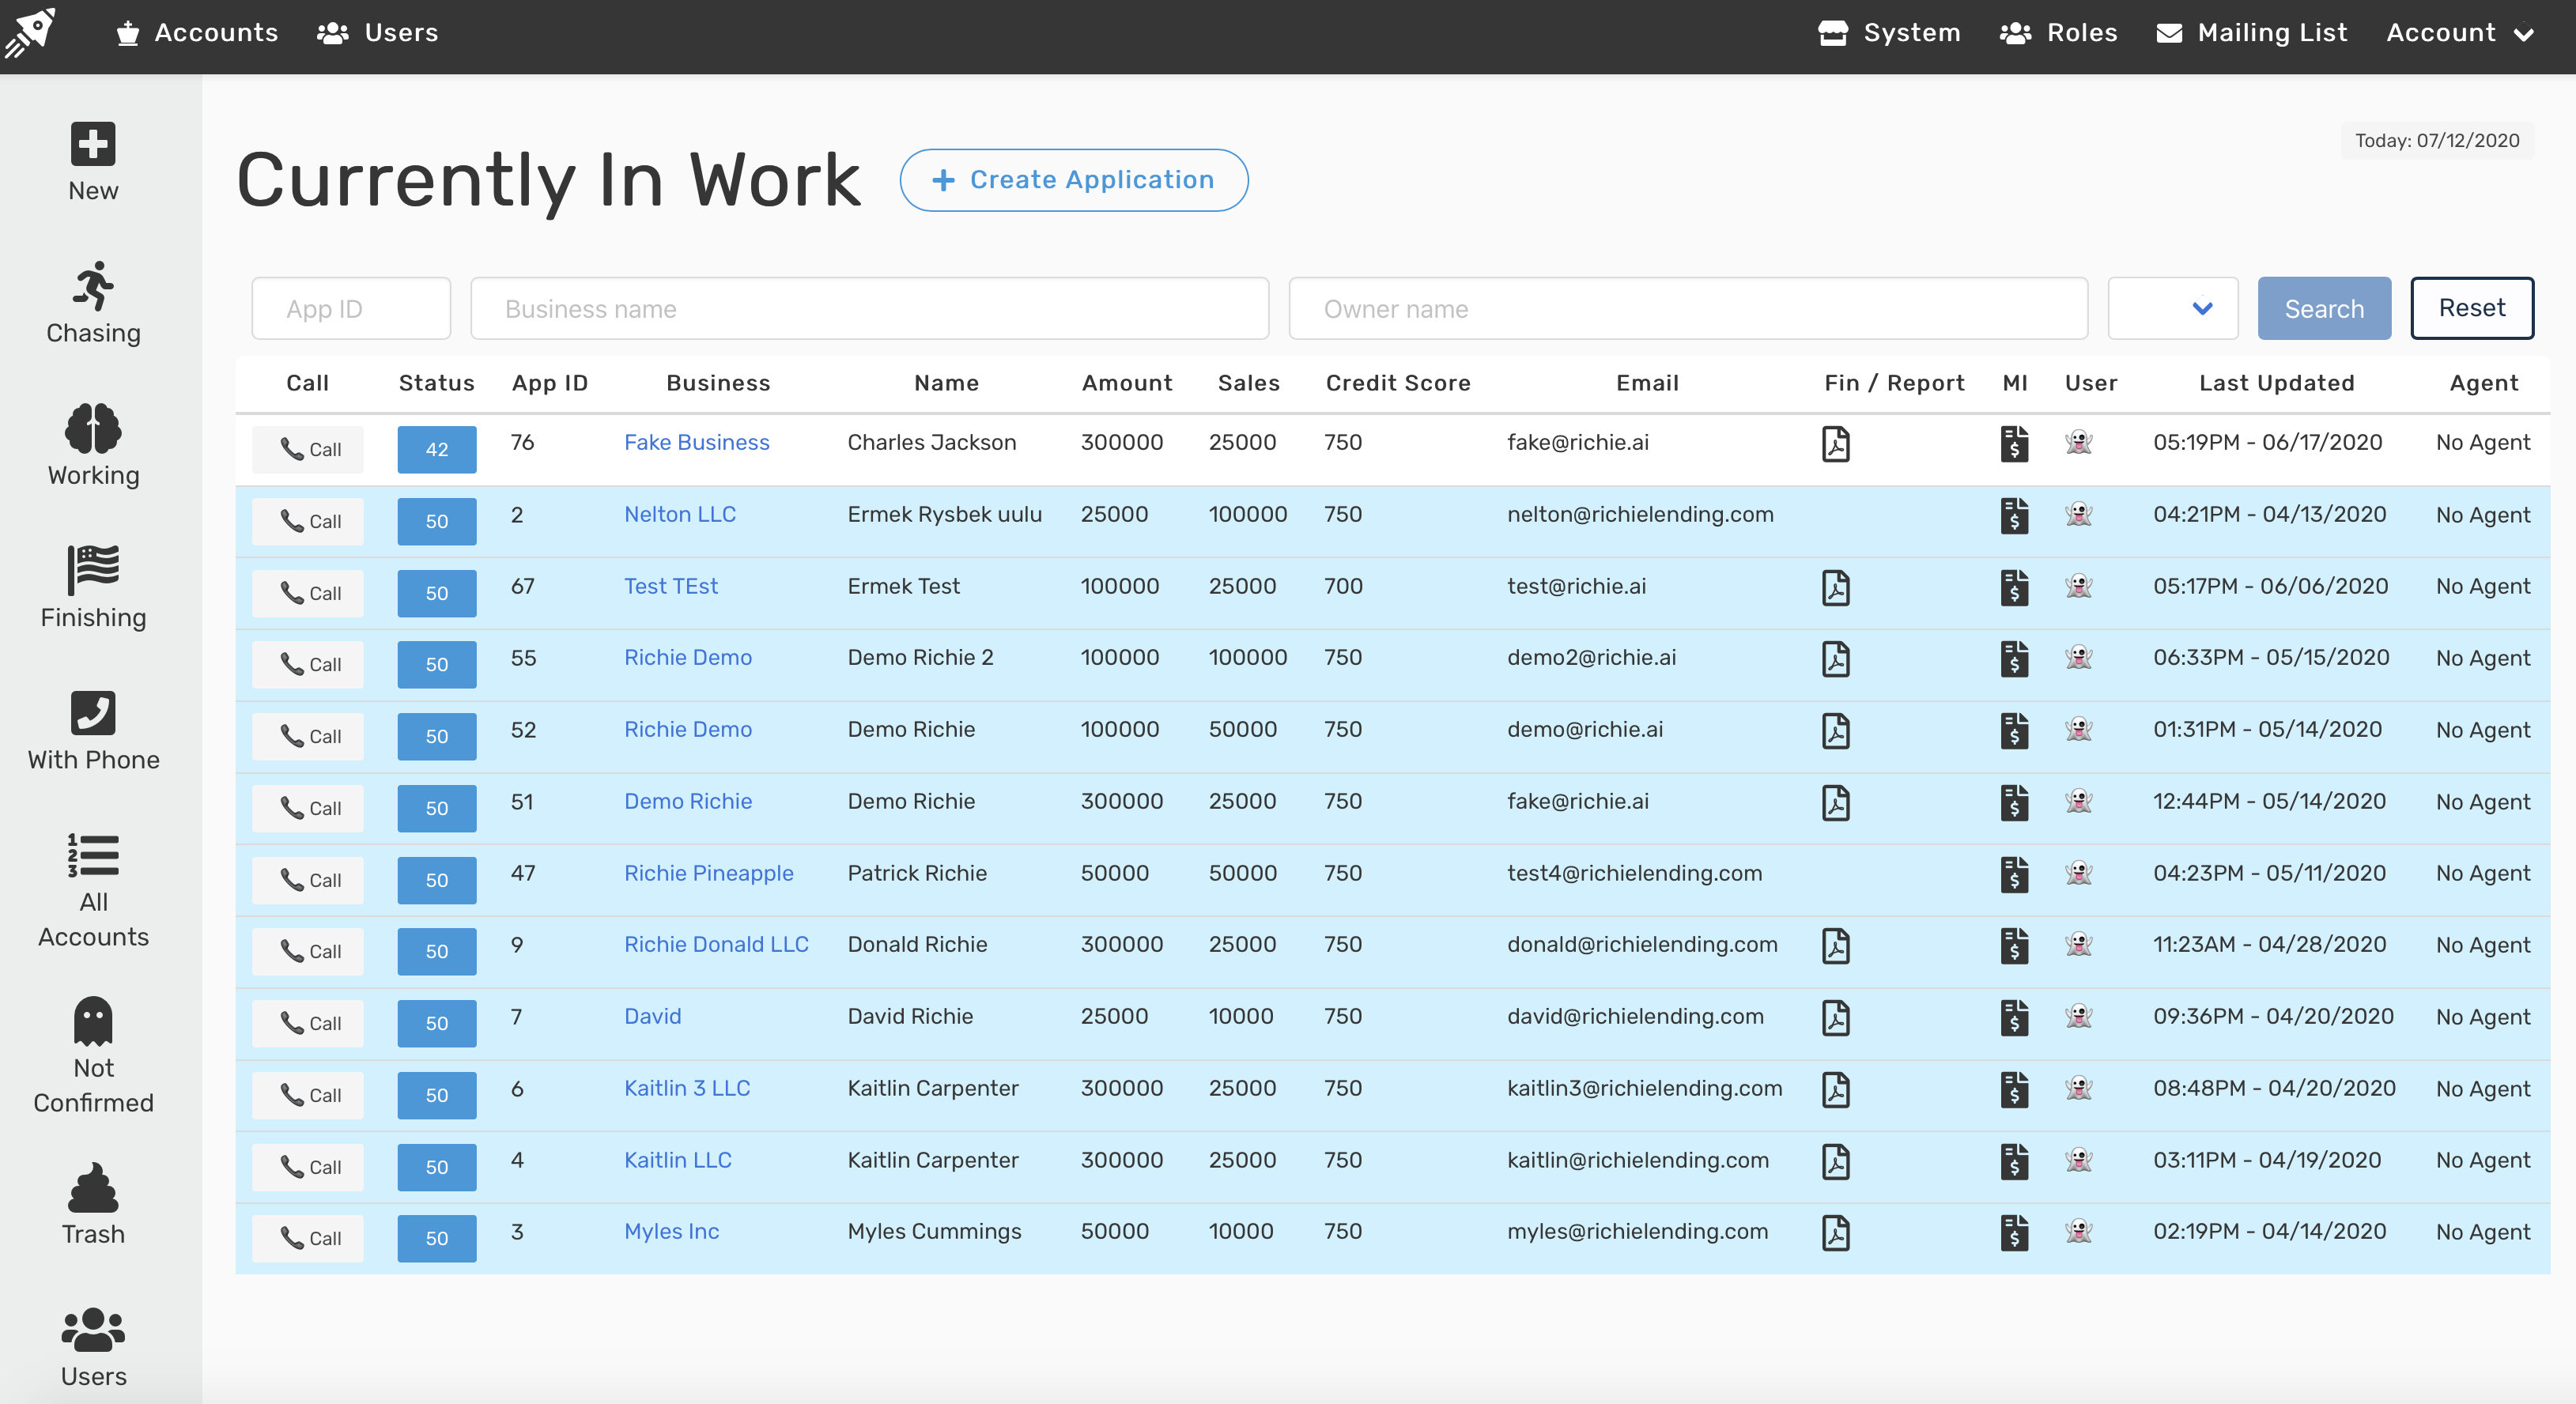Viewport: 2576px width, 1404px height.
Task: Click user ghost icon on Myles Inc row
Action: click(x=2078, y=1232)
